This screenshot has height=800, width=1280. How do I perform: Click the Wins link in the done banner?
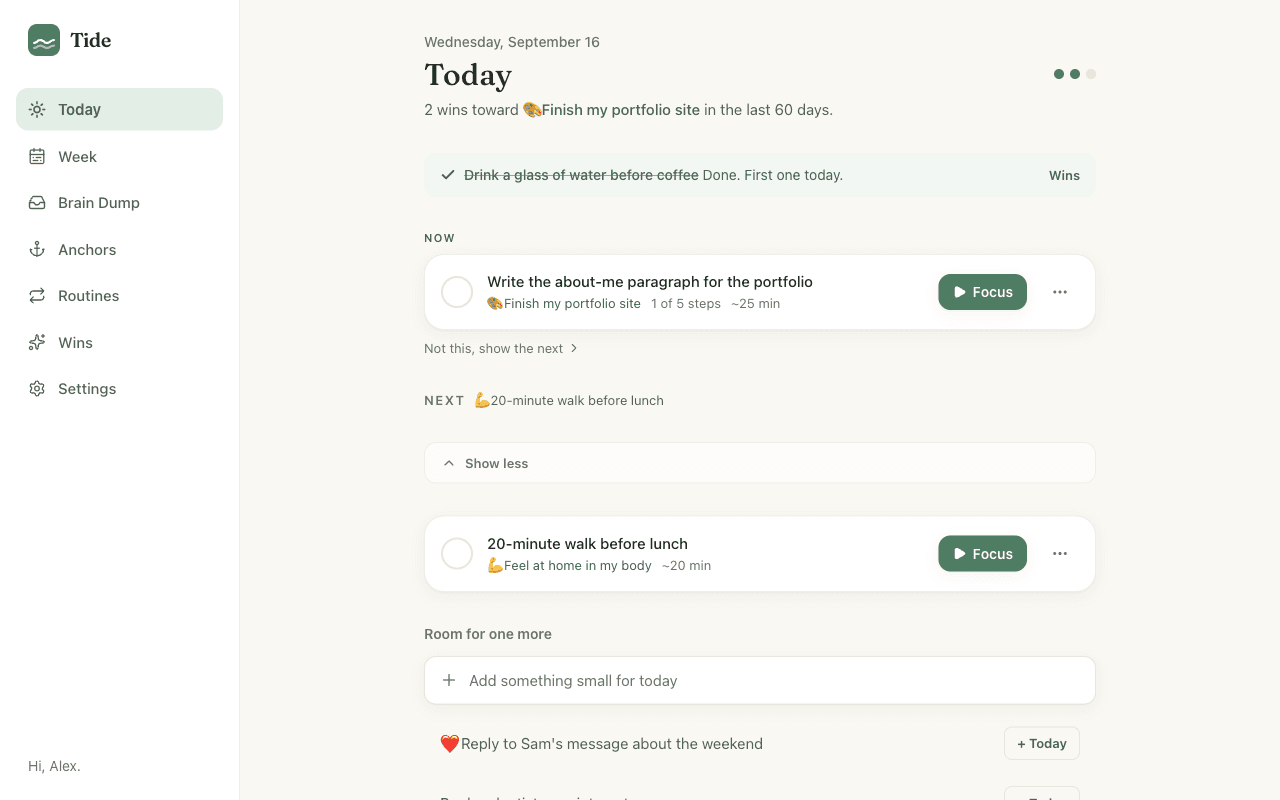(x=1064, y=175)
